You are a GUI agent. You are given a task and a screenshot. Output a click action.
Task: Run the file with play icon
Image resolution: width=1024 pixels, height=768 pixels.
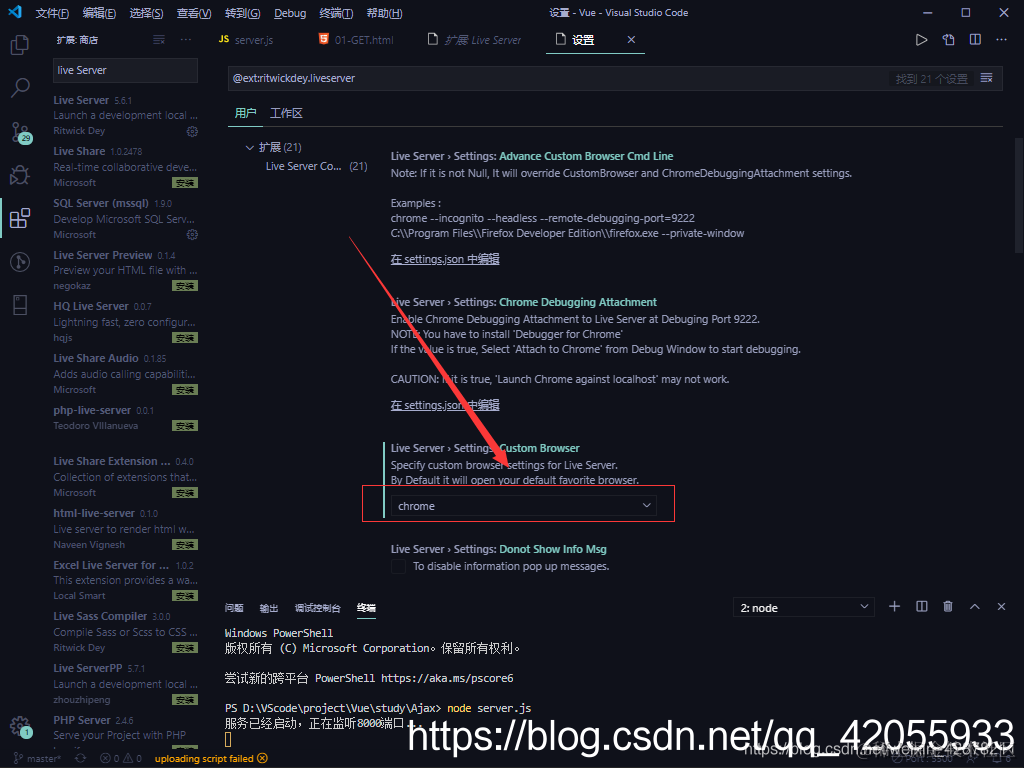point(921,40)
